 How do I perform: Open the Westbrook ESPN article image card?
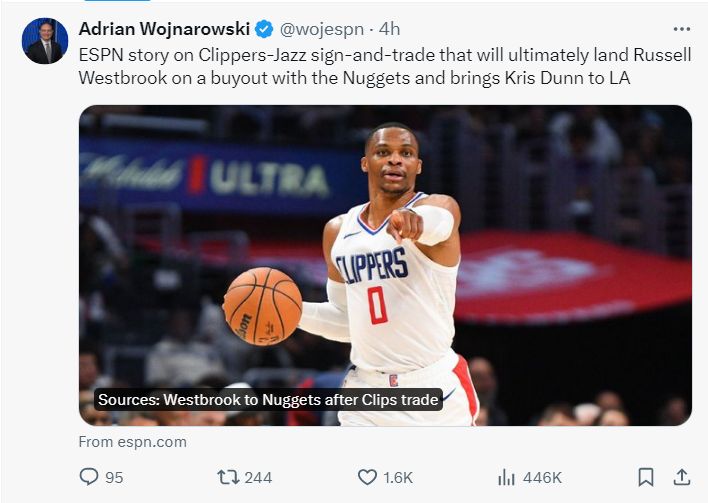(x=385, y=265)
